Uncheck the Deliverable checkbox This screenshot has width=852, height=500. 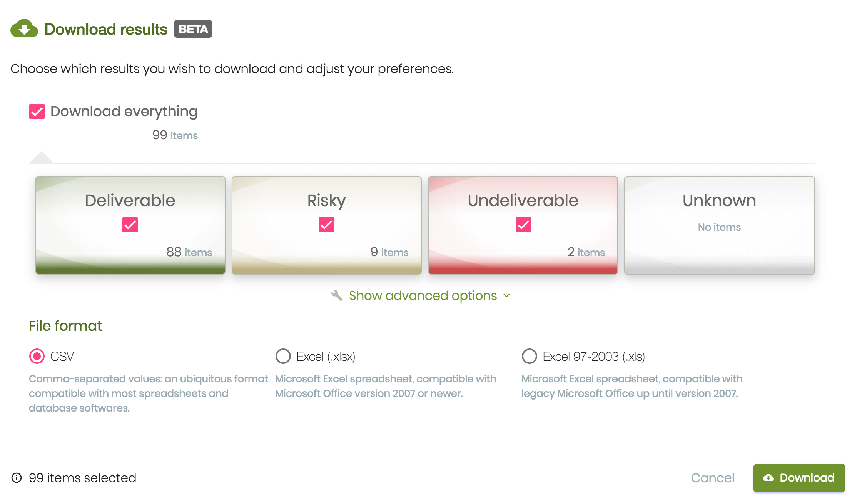pos(130,224)
